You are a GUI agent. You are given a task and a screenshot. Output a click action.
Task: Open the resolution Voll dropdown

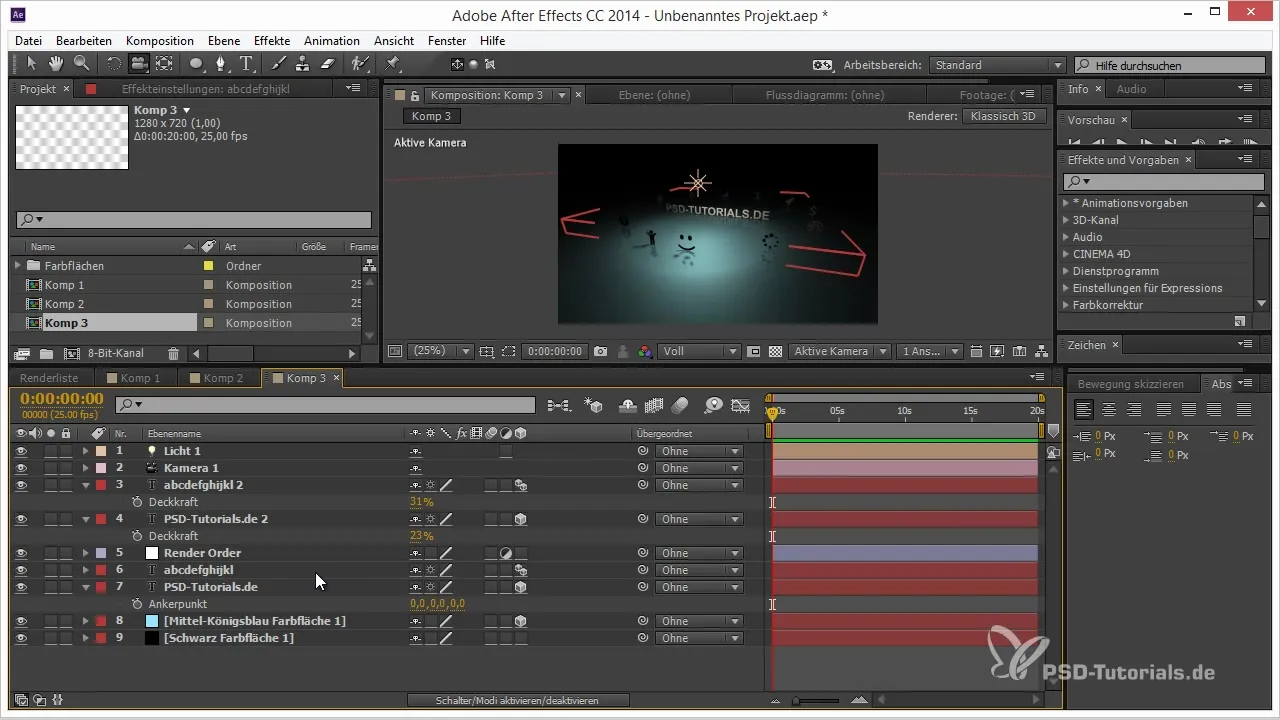coord(700,352)
